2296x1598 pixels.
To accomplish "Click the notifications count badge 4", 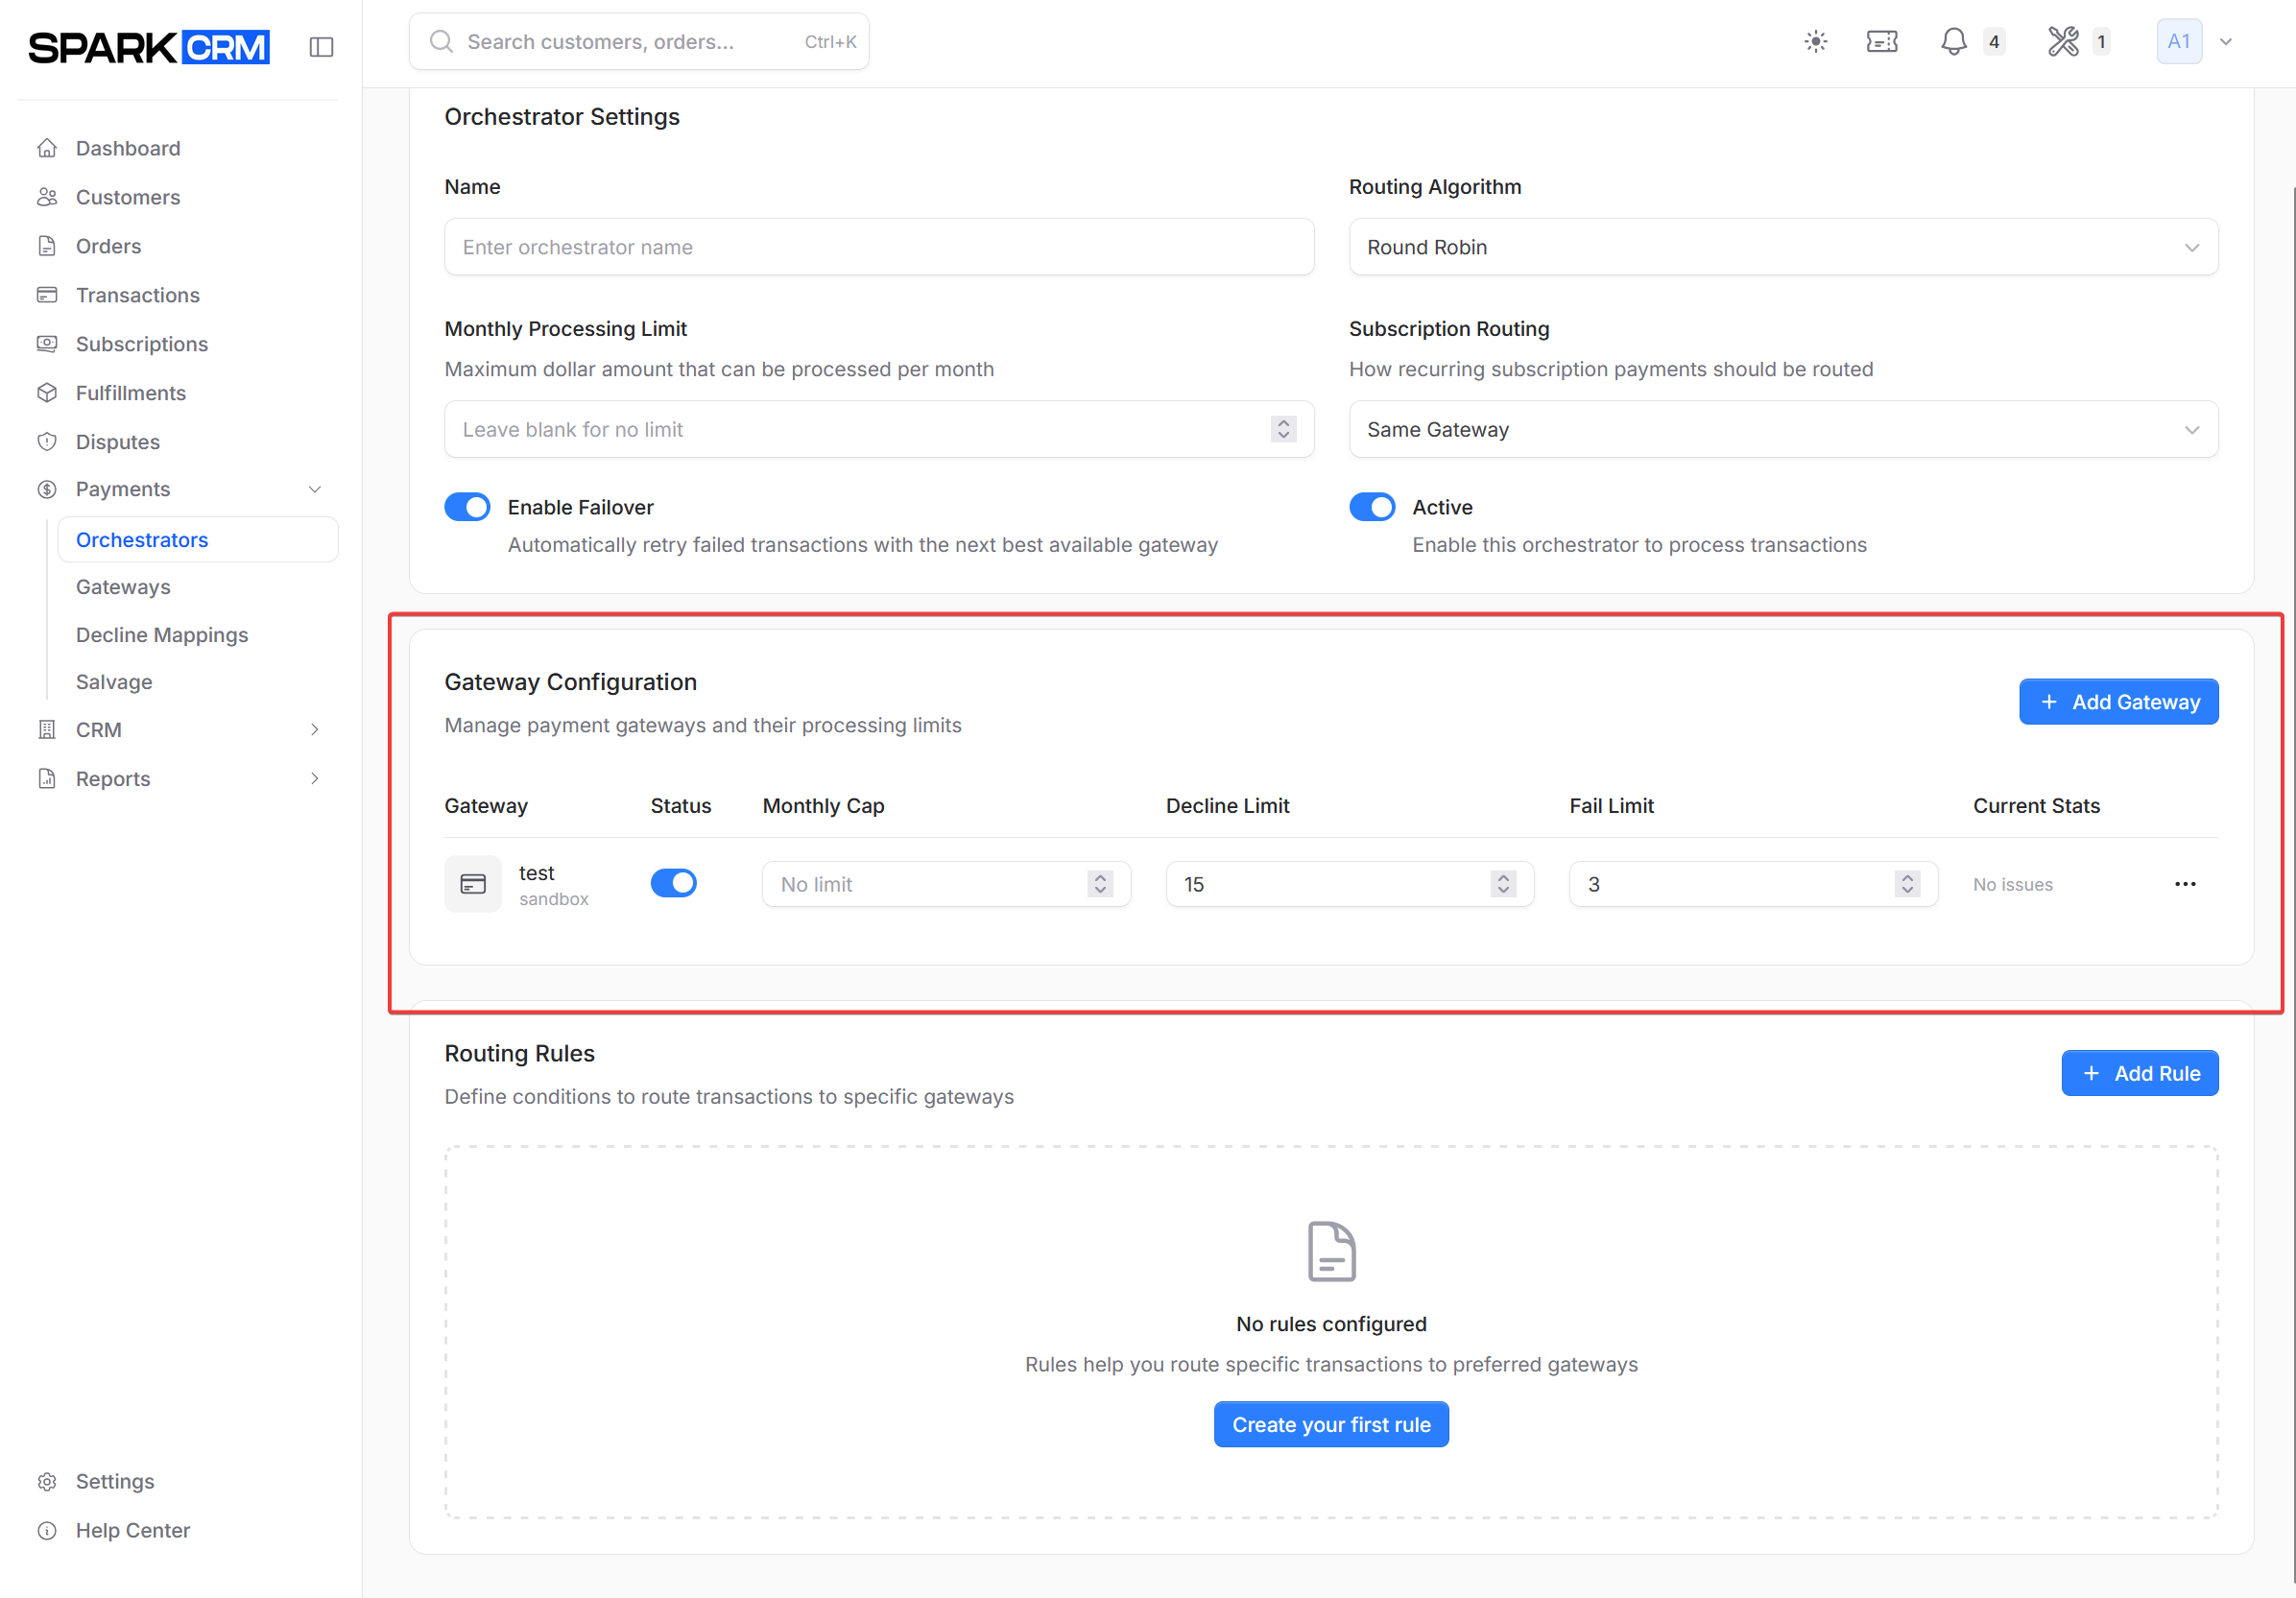I will pos(1994,41).
